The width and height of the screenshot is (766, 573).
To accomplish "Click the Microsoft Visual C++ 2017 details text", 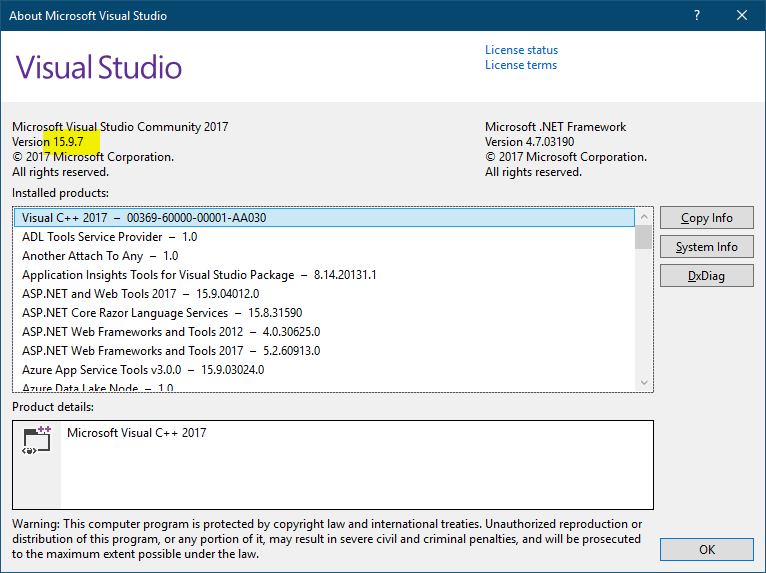I will pyautogui.click(x=137, y=433).
